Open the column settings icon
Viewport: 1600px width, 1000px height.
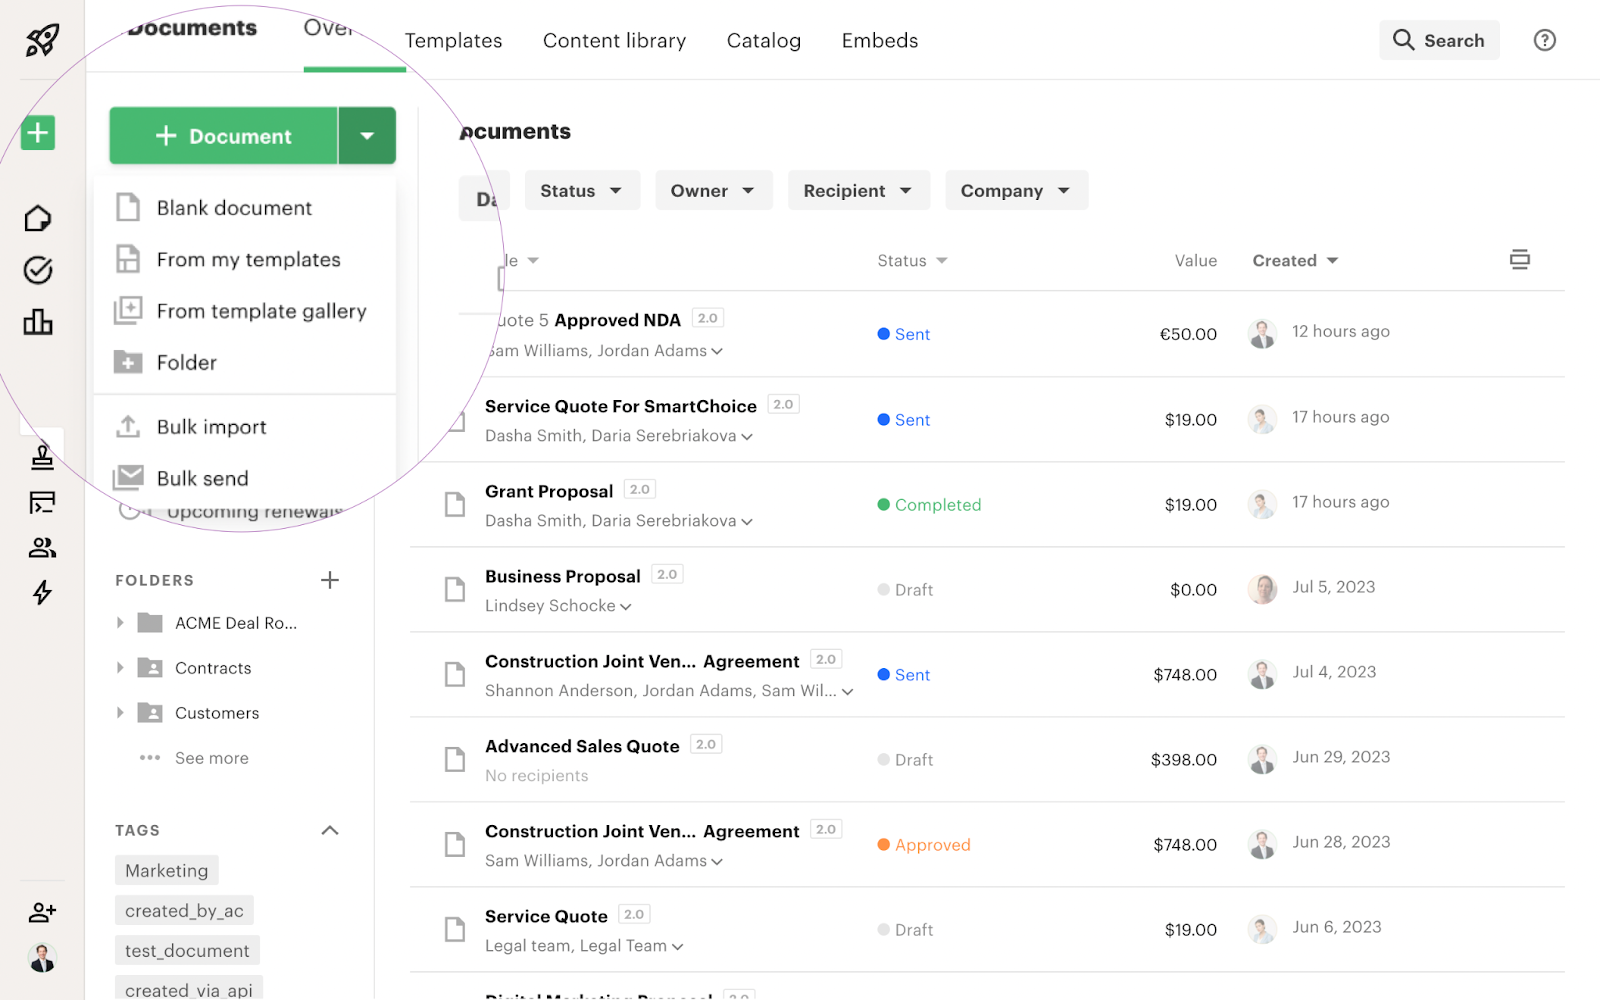pos(1520,260)
